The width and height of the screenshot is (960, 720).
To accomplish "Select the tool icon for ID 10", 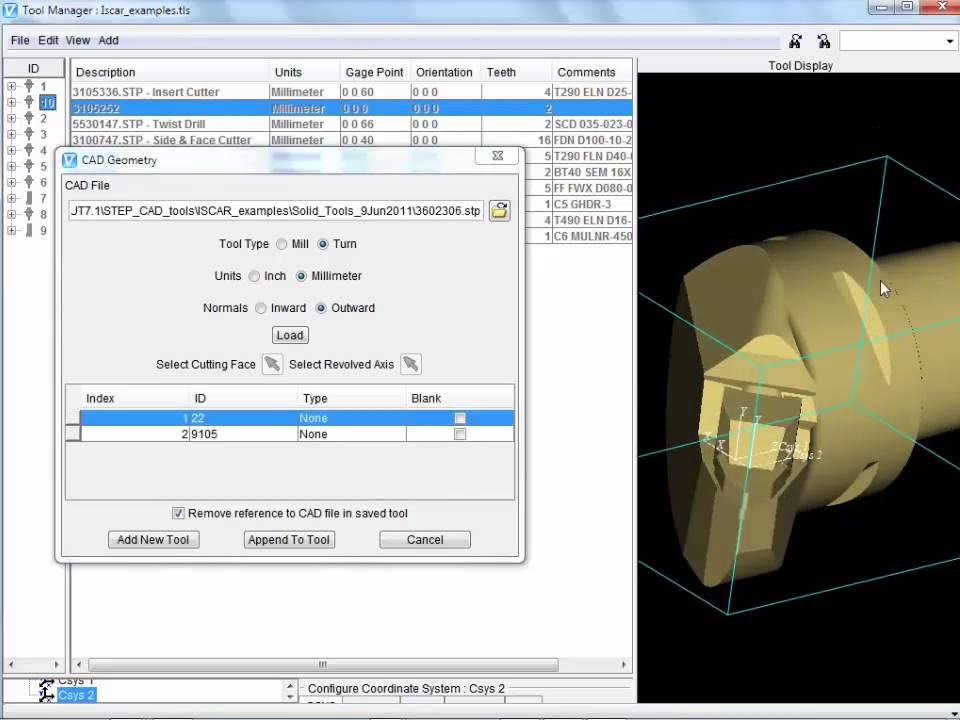I will coord(29,102).
